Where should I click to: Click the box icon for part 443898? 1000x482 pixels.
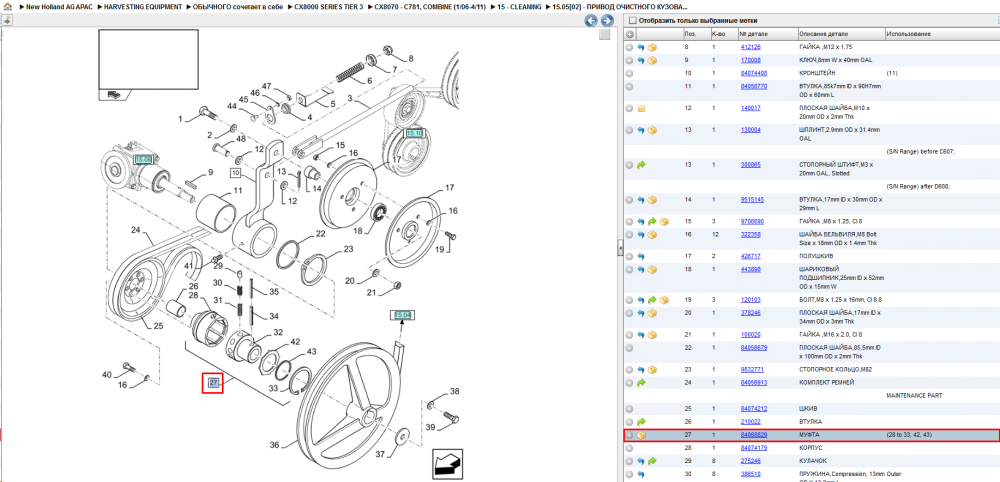click(x=652, y=269)
